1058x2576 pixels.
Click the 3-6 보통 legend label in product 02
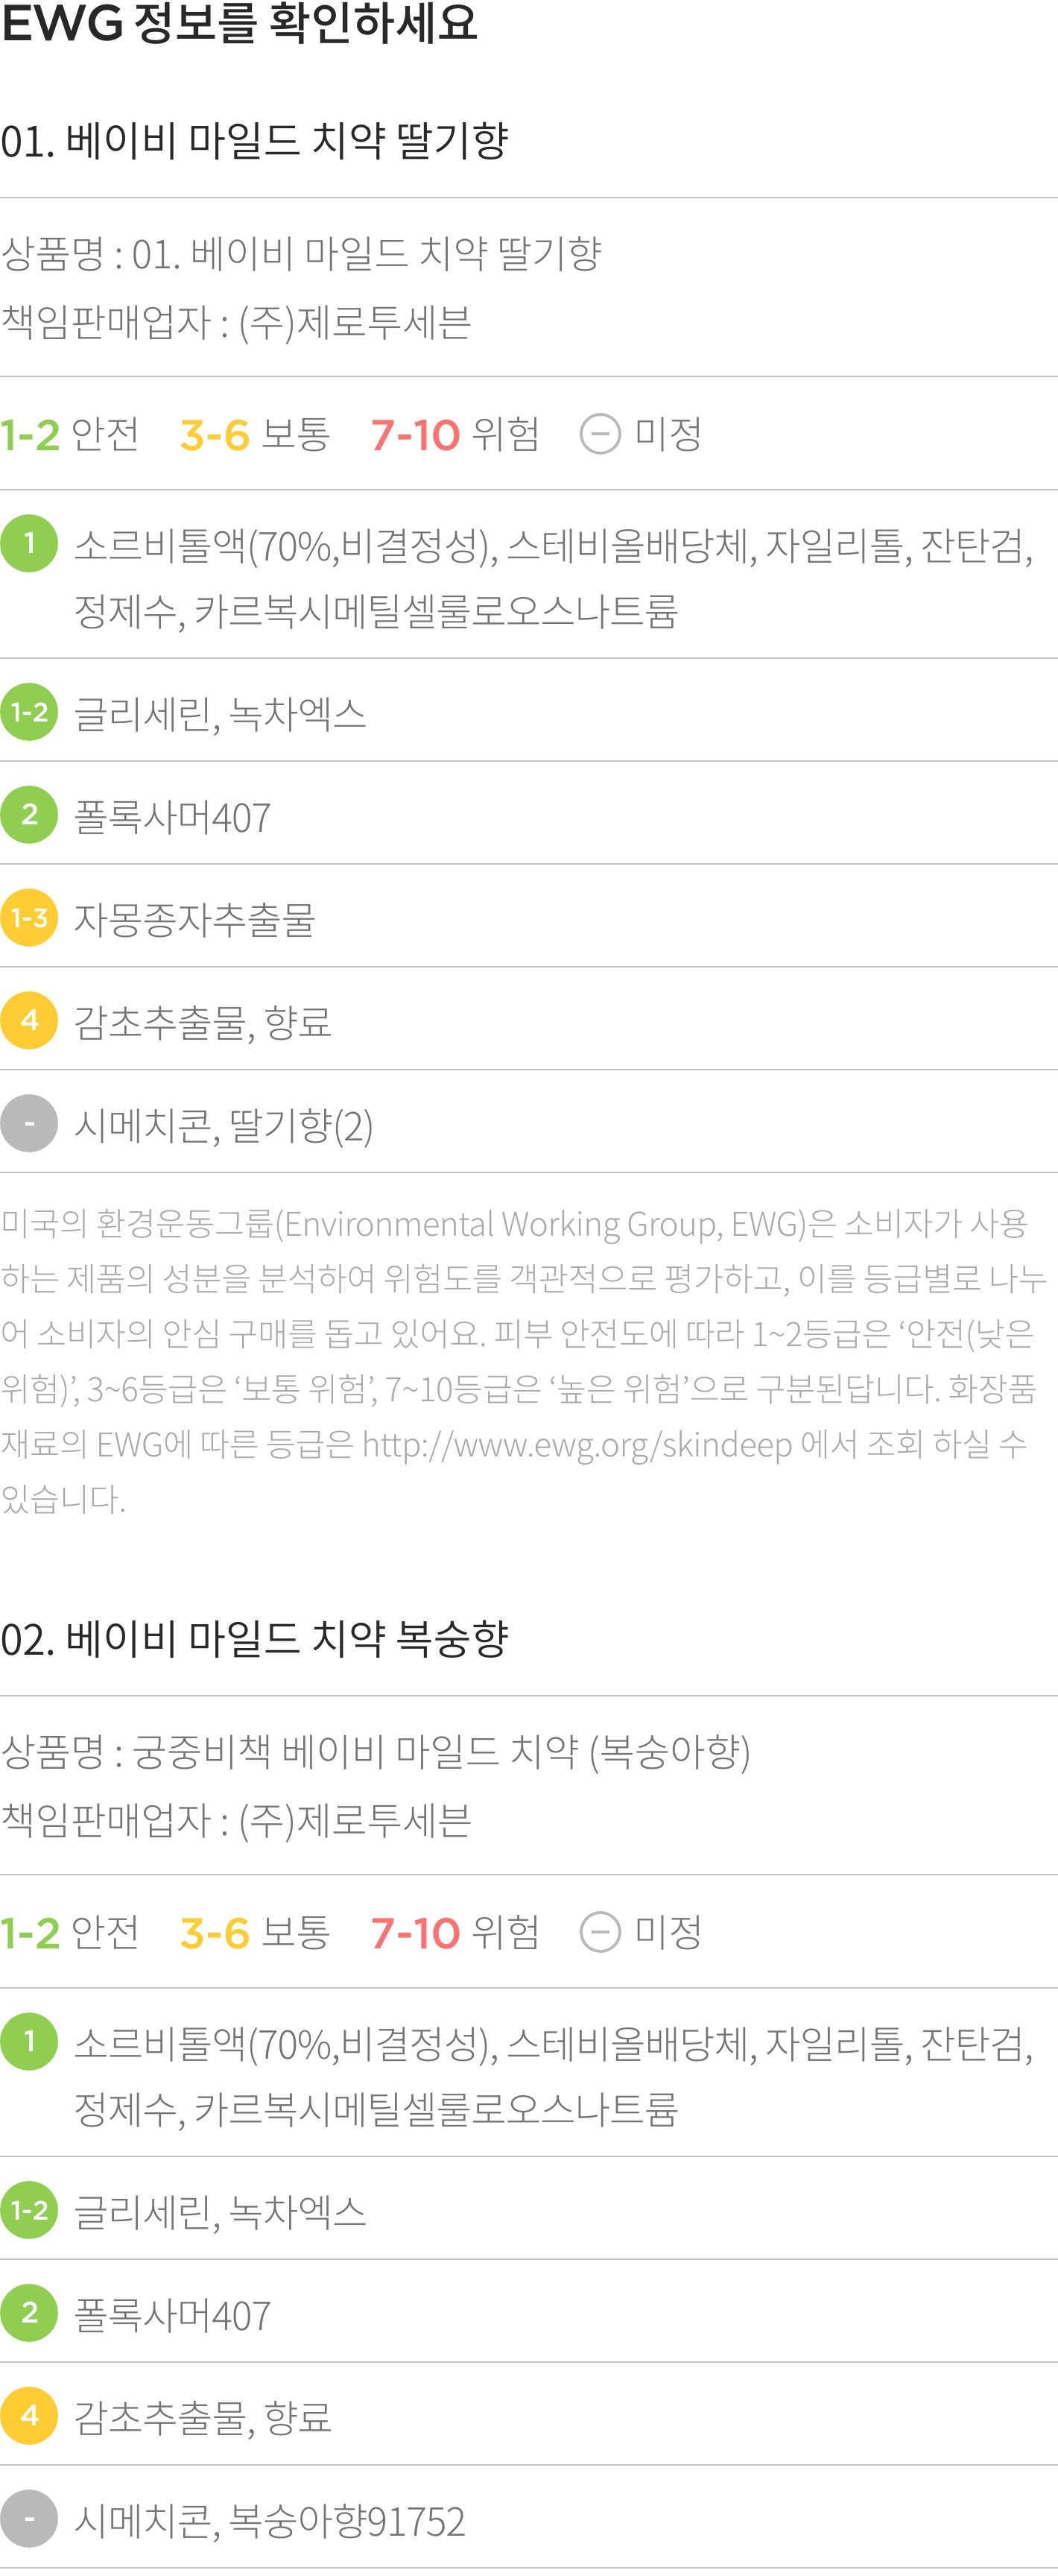tap(255, 1932)
